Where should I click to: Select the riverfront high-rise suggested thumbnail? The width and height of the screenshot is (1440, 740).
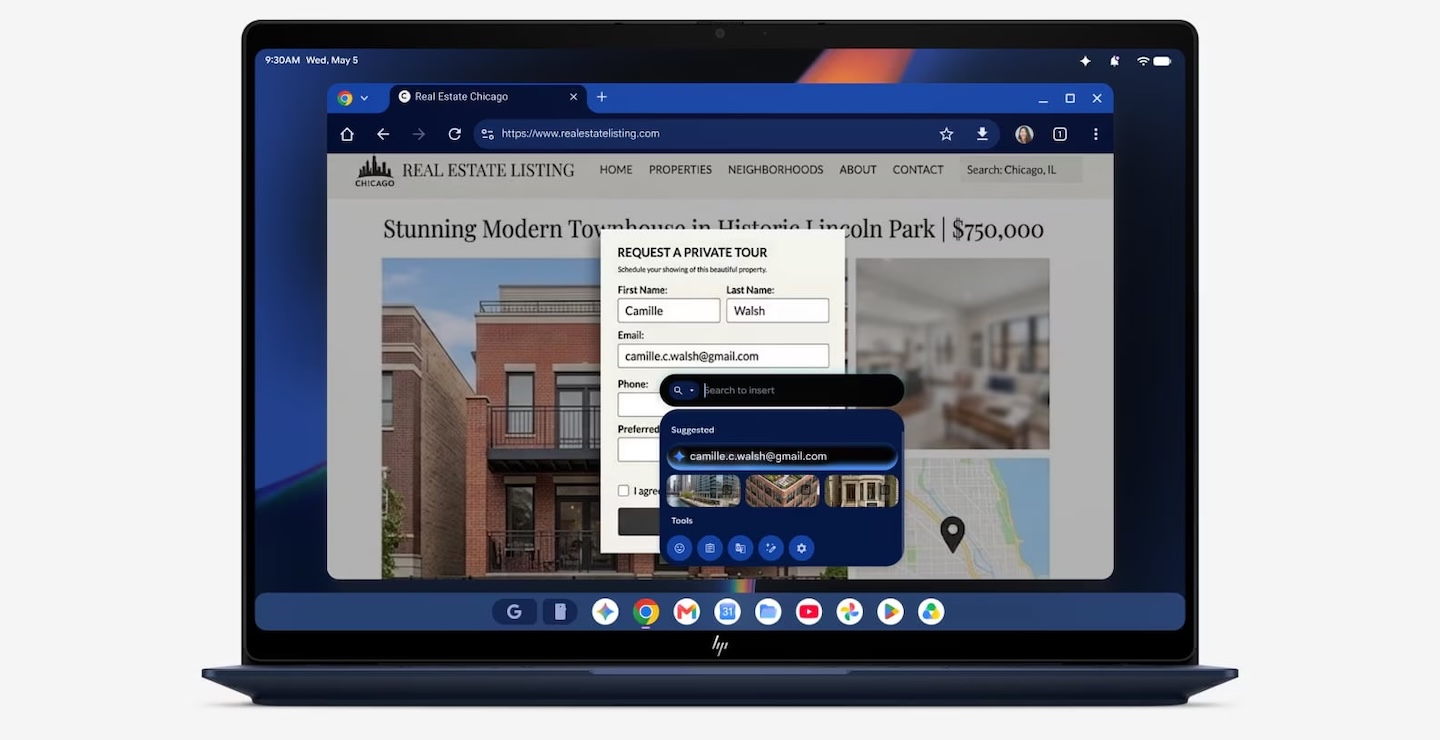point(704,491)
